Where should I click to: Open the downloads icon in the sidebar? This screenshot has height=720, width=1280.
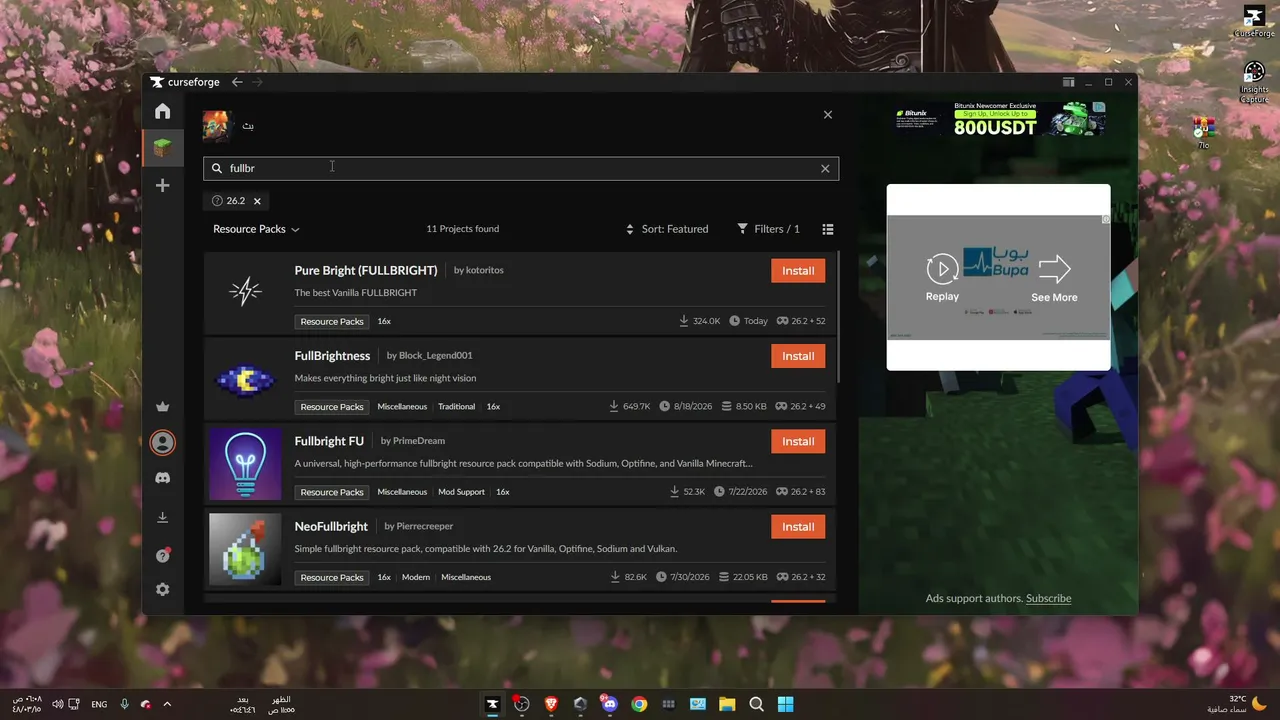162,517
